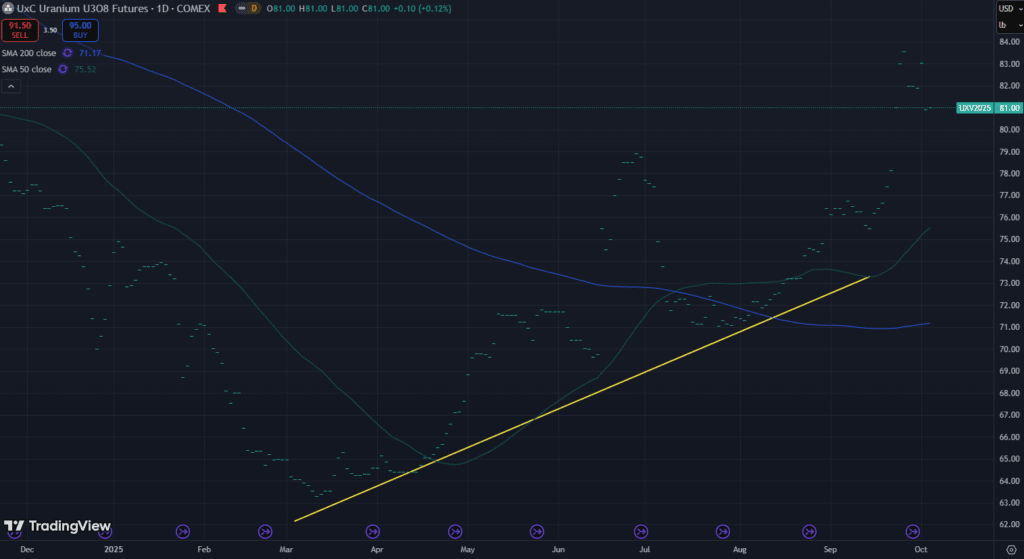Click the TradingView logo
The height and width of the screenshot is (559, 1024).
(58, 527)
